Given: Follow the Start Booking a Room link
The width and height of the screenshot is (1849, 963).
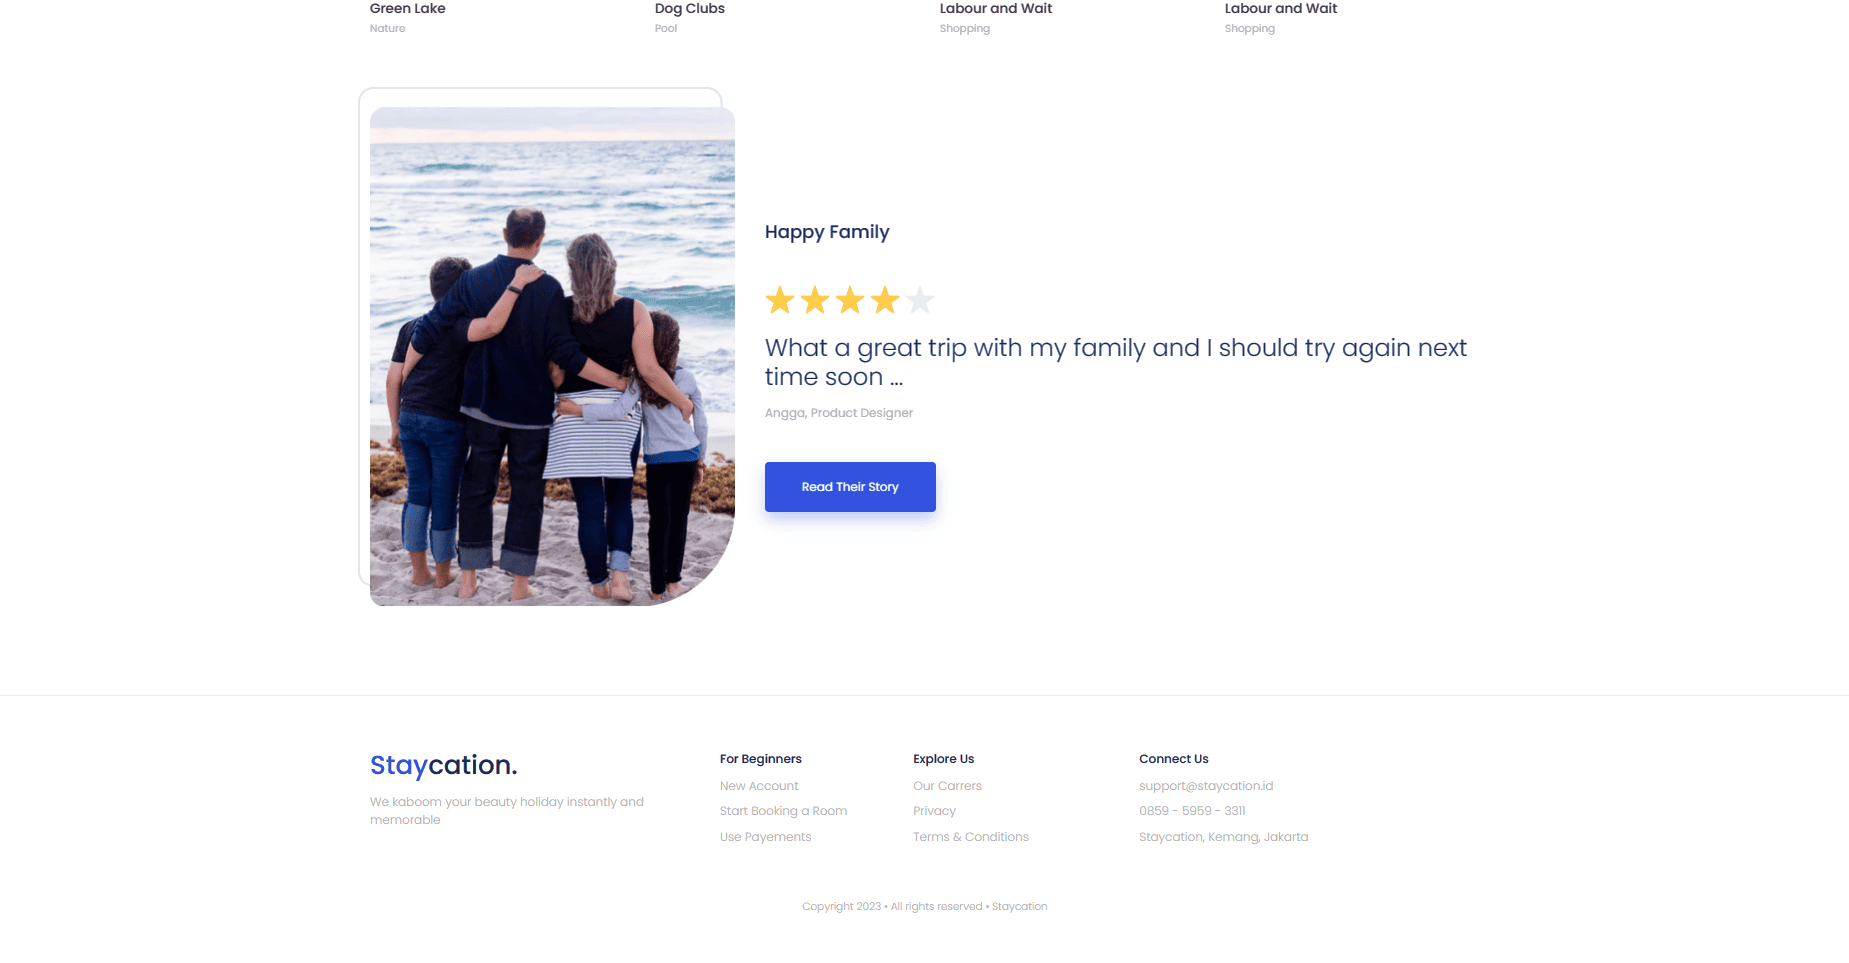Looking at the screenshot, I should [x=783, y=811].
